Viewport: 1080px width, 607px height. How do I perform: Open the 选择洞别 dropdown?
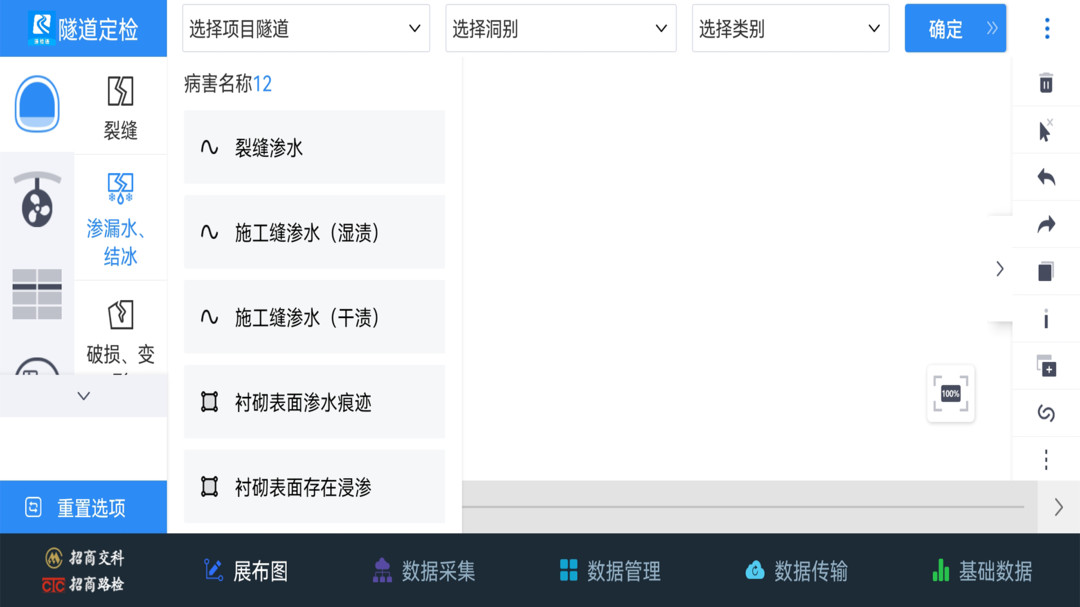(559, 29)
